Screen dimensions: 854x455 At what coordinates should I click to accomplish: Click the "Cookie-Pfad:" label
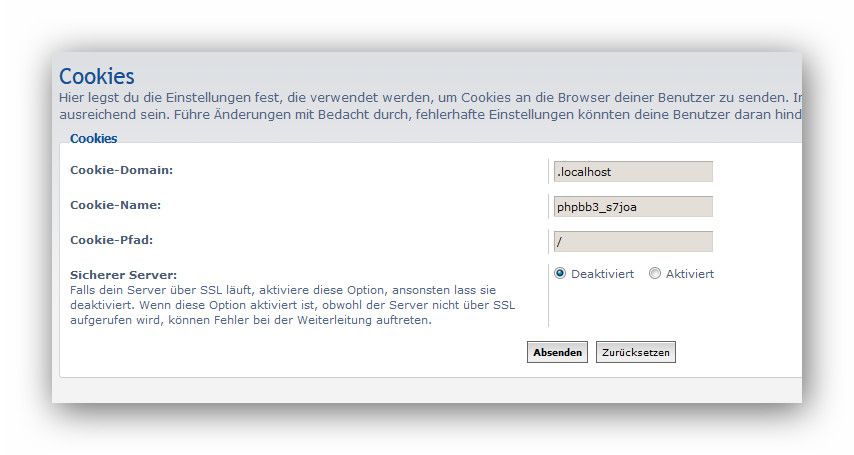click(x=112, y=240)
